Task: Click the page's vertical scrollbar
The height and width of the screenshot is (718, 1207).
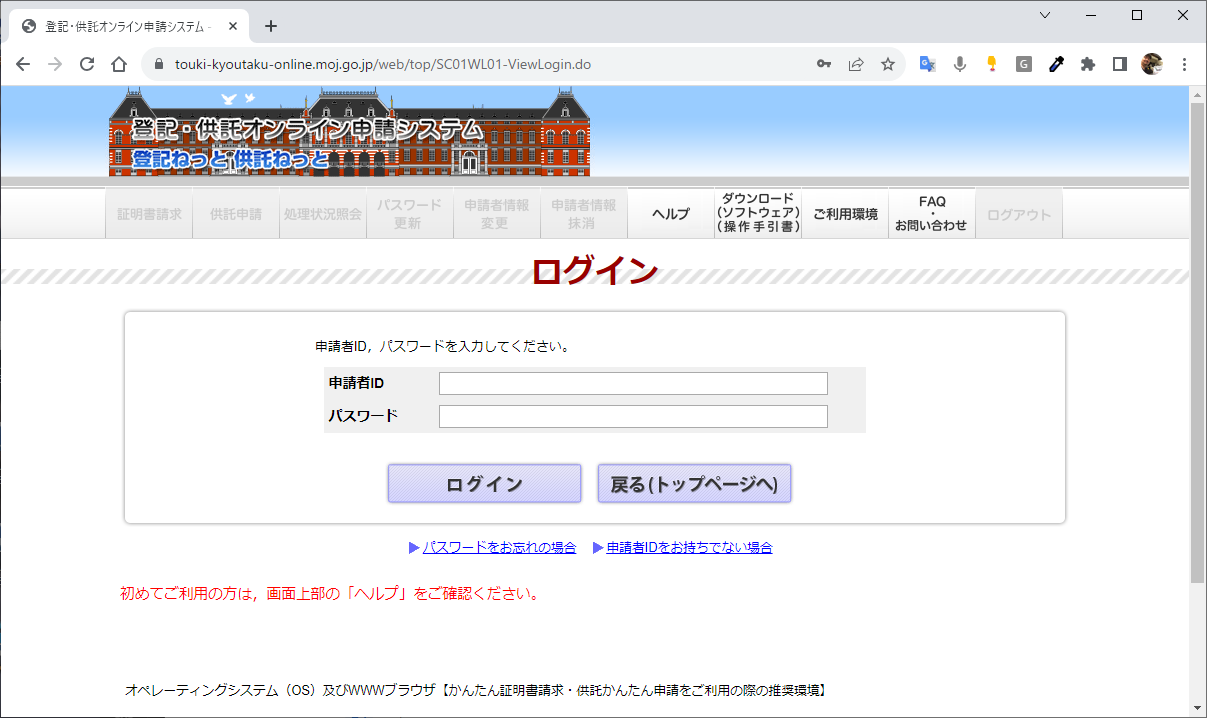Action: click(x=1197, y=340)
